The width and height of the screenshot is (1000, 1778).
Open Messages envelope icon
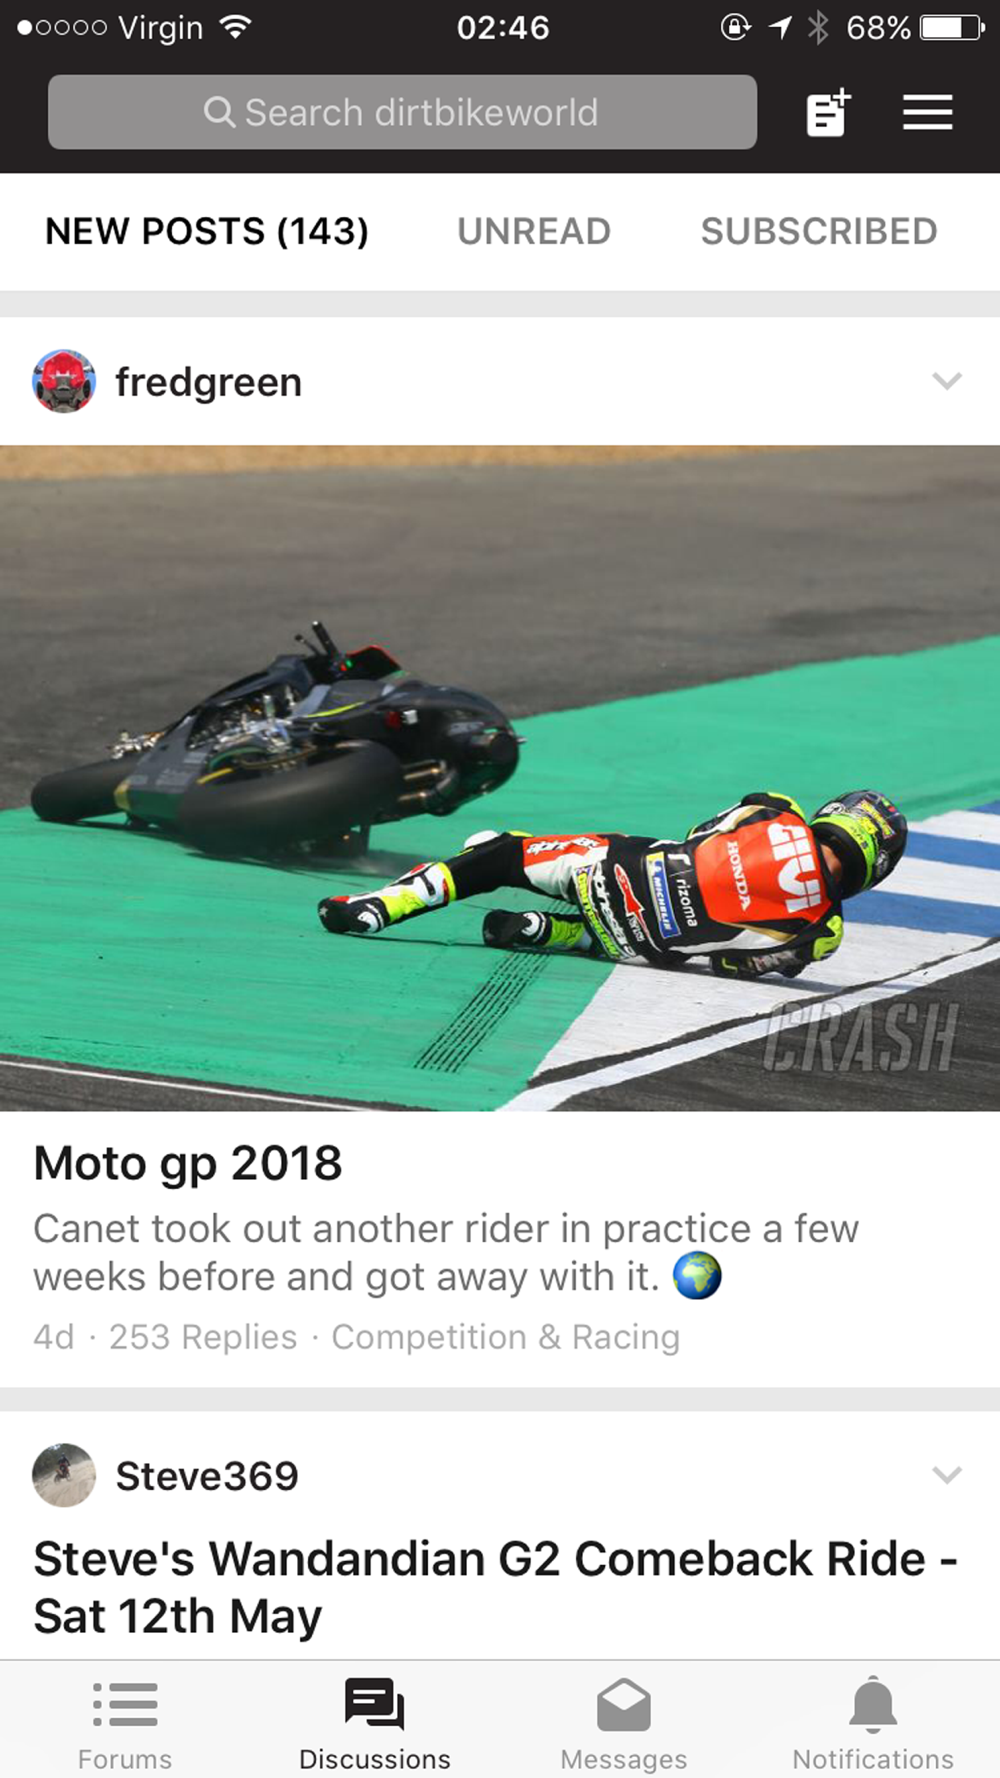coord(624,1704)
